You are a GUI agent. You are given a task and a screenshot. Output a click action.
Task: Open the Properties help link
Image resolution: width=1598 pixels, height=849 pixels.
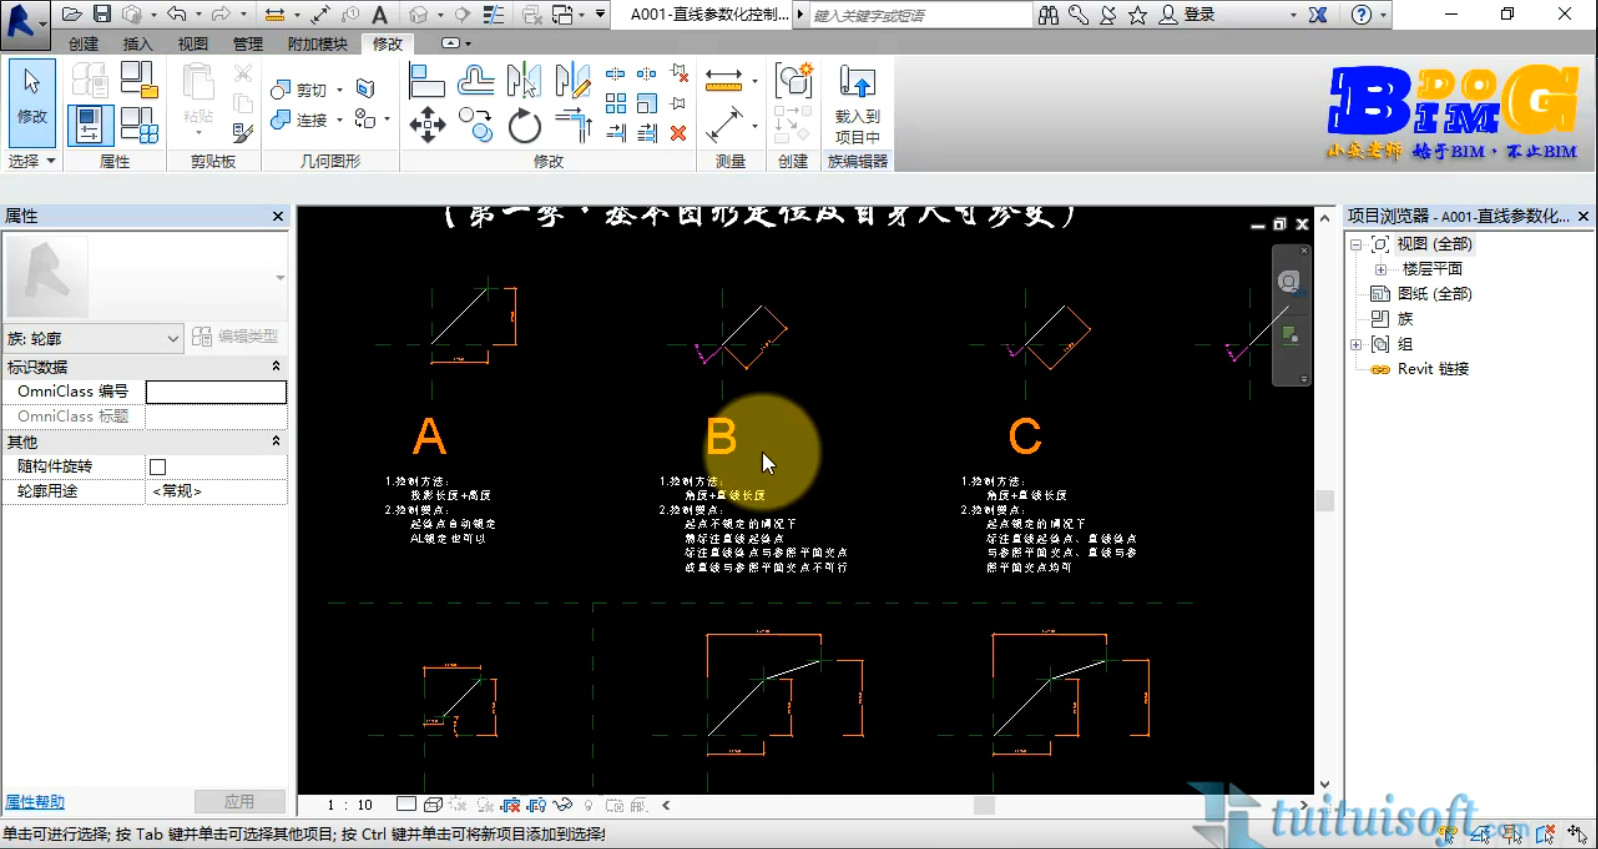[35, 802]
